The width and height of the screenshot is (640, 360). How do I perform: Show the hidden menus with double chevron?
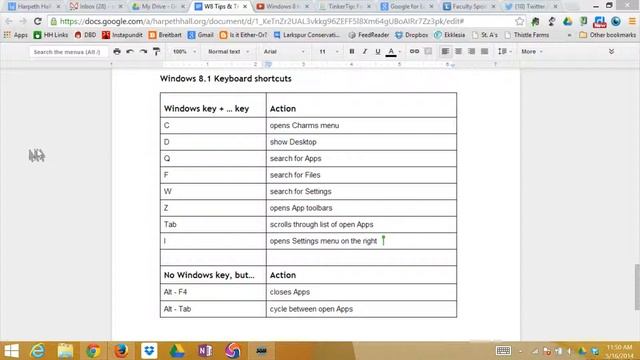pos(611,51)
